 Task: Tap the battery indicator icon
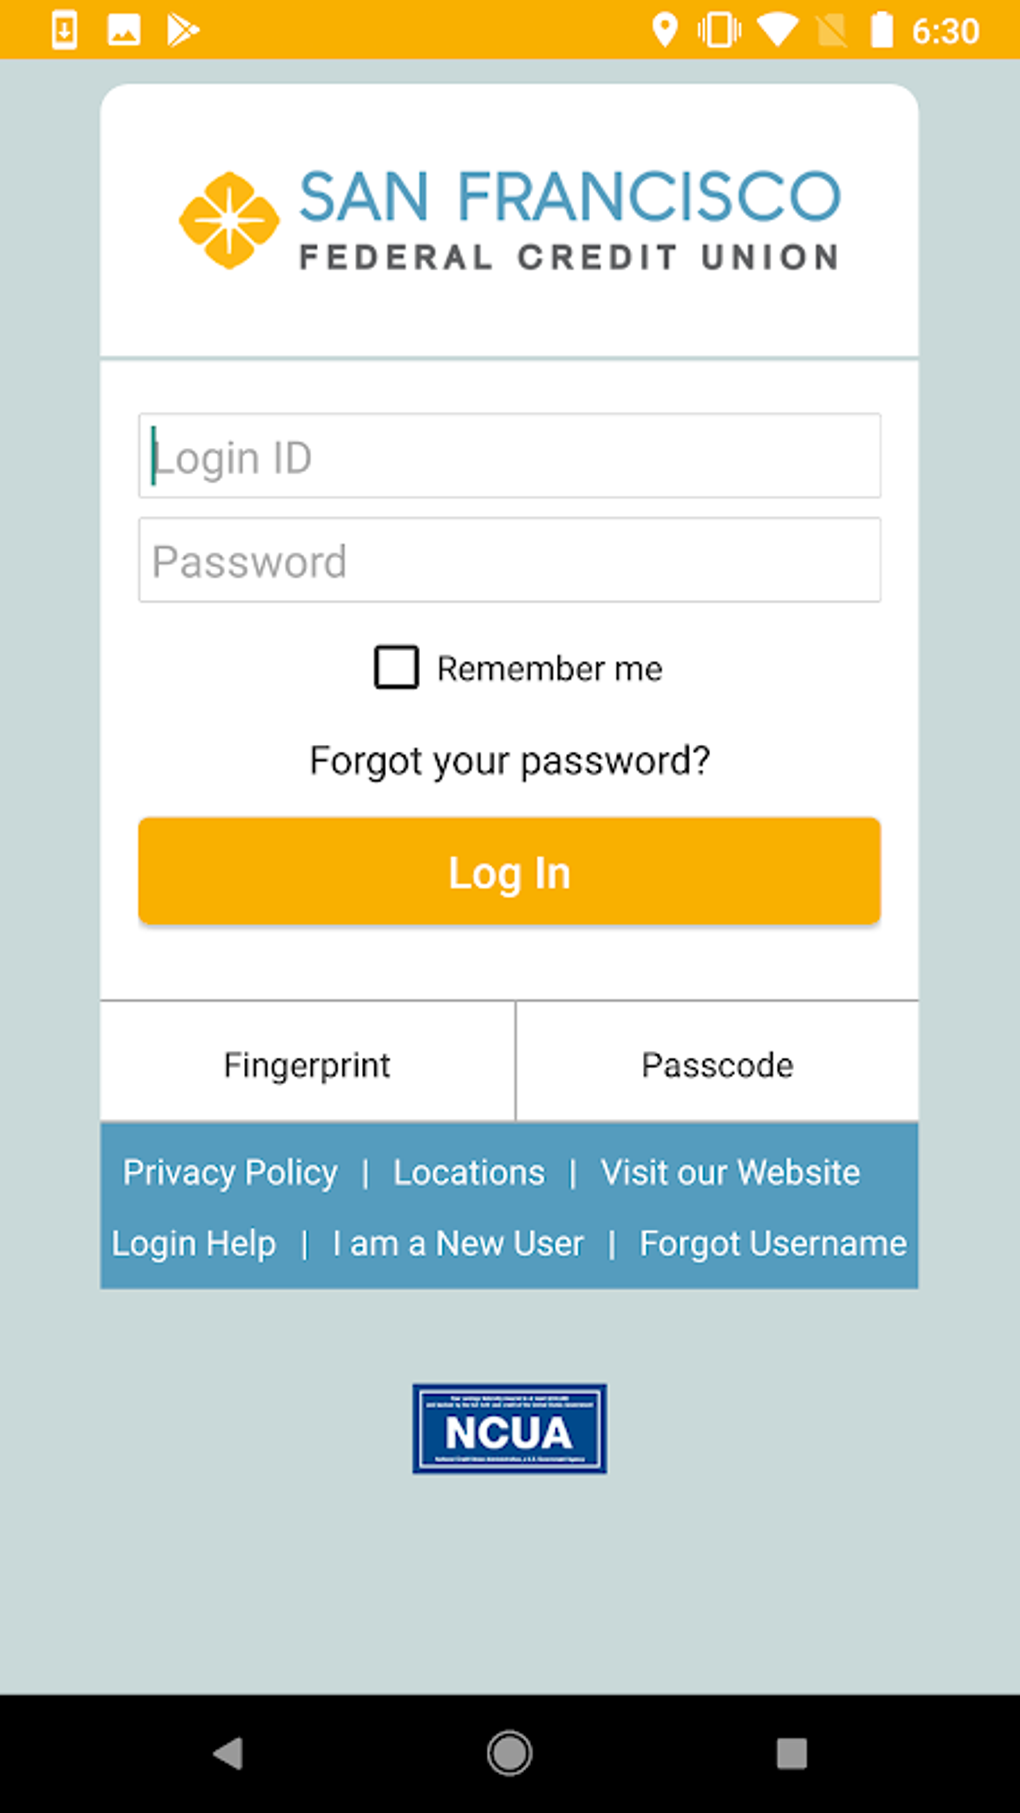(x=880, y=28)
